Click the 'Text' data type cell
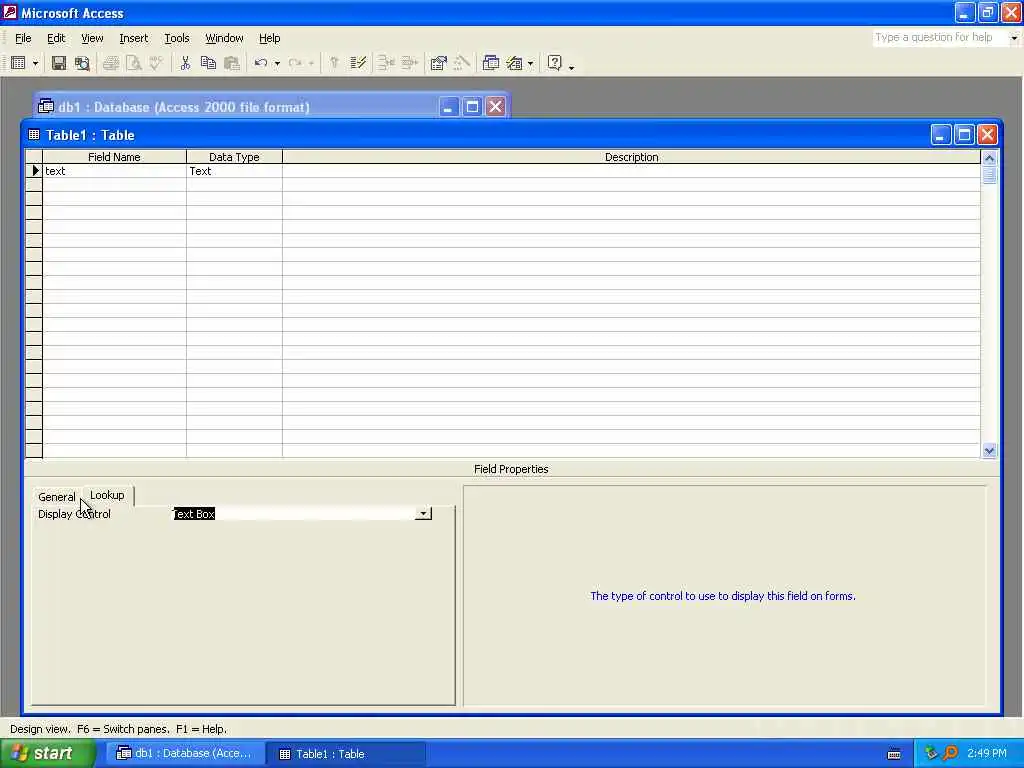Viewport: 1024px width, 768px height. [x=234, y=171]
